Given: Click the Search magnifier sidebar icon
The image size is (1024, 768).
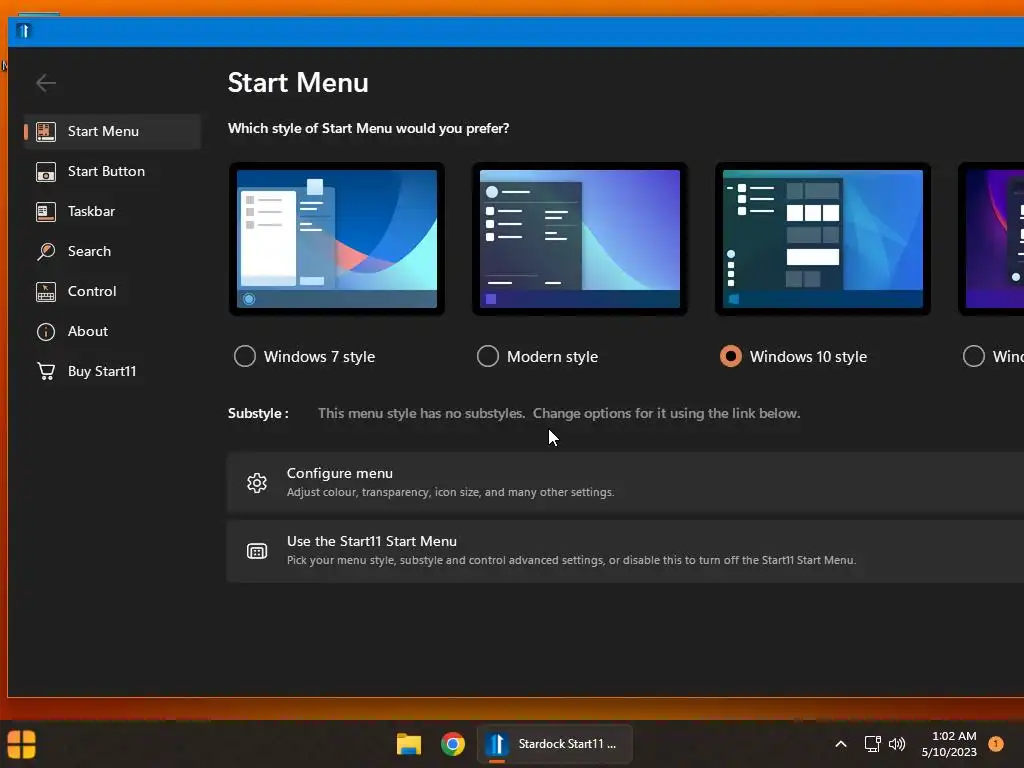Looking at the screenshot, I should click(46, 251).
